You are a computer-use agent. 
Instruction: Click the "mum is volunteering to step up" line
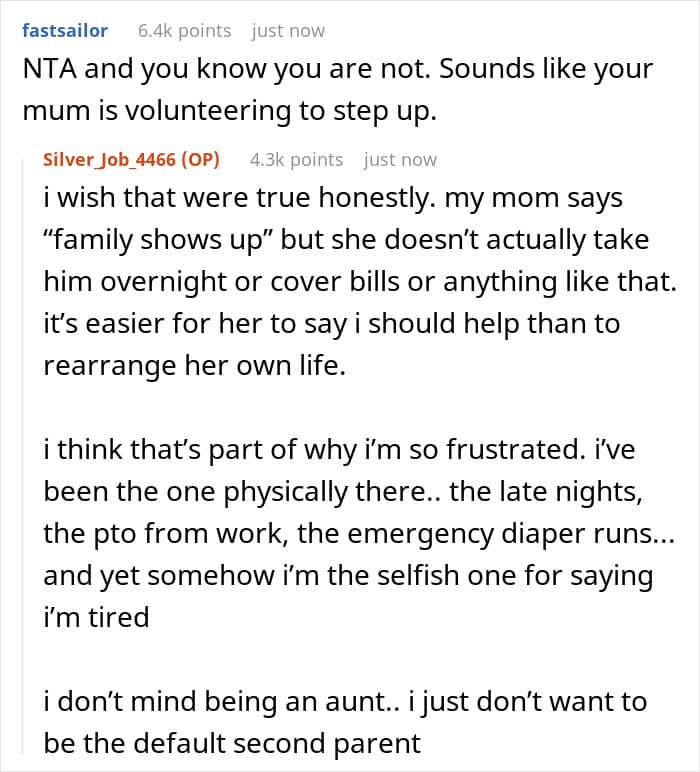tap(229, 111)
